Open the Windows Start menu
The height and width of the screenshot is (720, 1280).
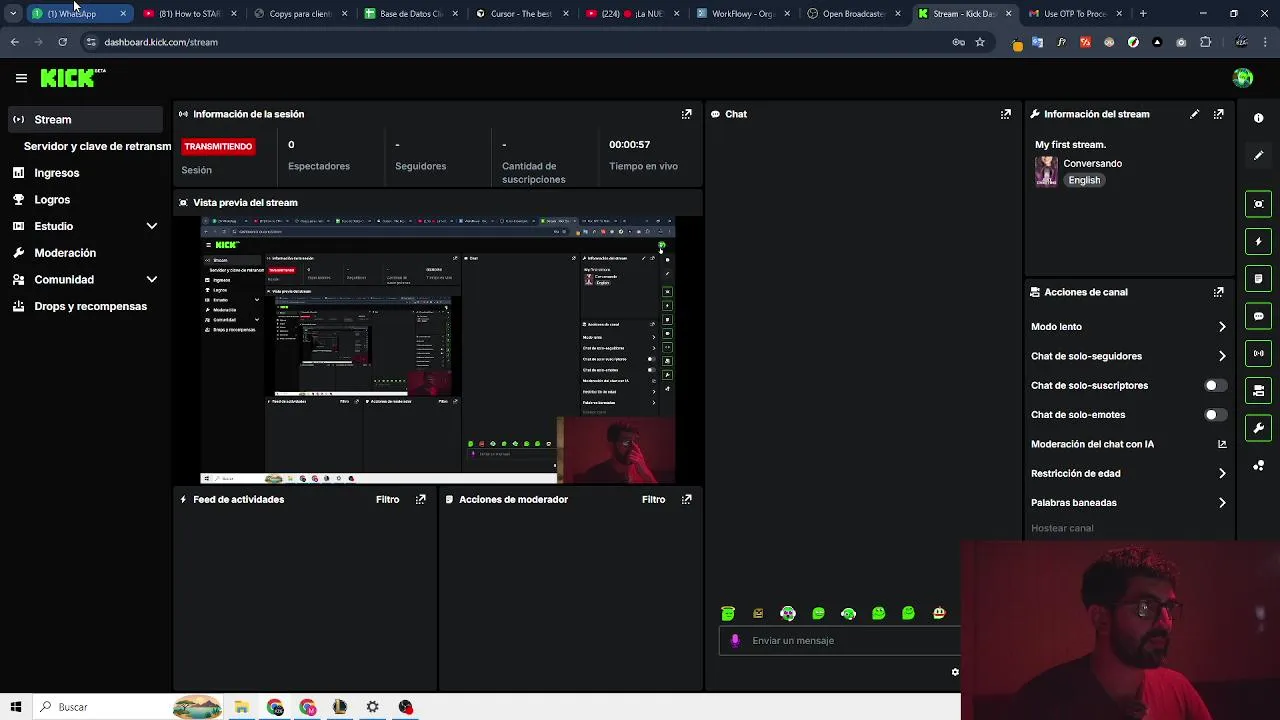click(15, 707)
